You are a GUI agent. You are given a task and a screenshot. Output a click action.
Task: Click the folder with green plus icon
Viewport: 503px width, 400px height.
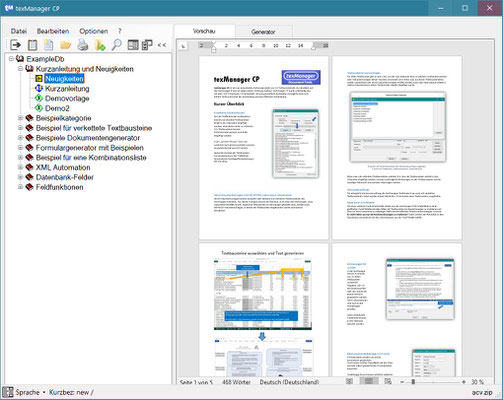[x=100, y=45]
